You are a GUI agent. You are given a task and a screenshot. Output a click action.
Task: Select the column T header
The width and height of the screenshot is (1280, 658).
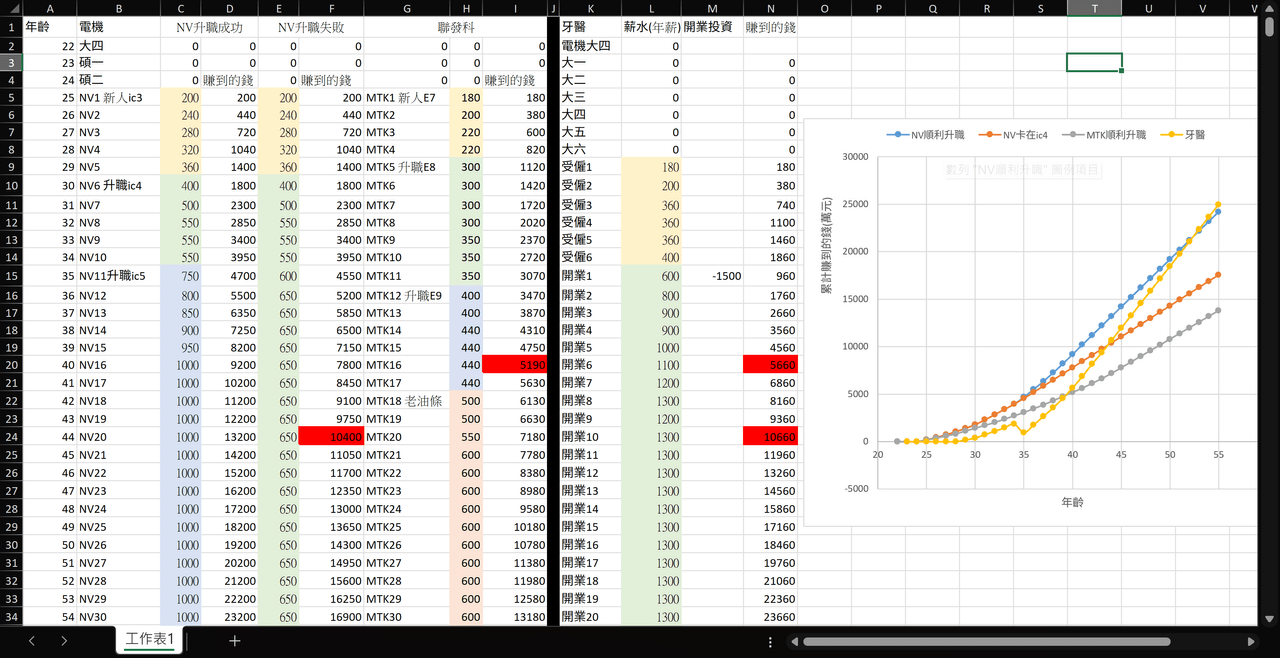point(1094,8)
